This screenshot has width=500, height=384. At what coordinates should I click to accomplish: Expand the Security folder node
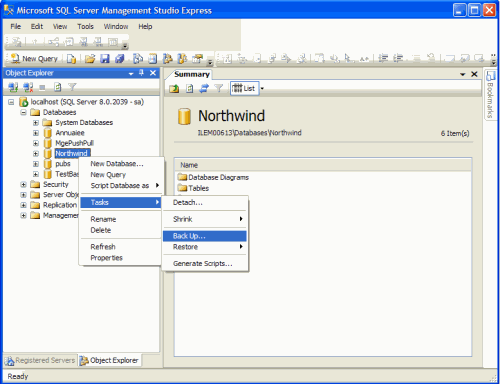click(23, 185)
